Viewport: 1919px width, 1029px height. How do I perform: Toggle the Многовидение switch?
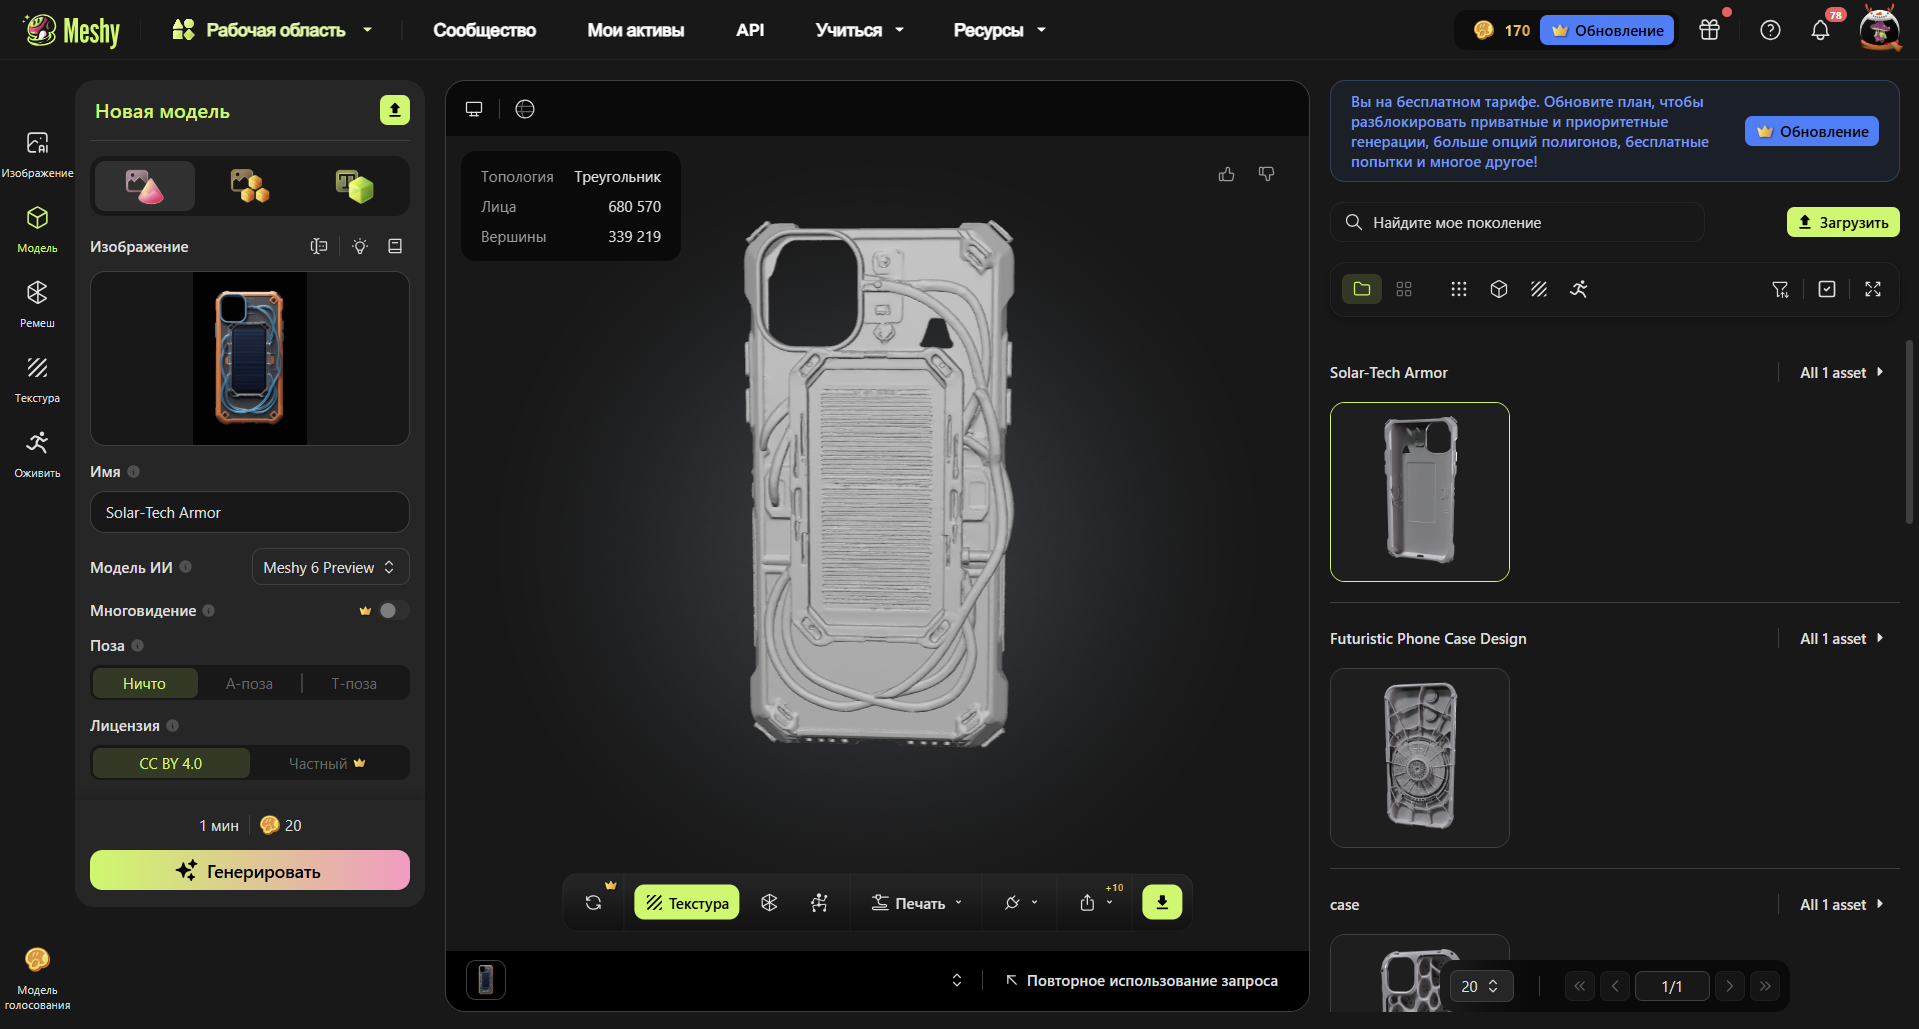click(393, 610)
